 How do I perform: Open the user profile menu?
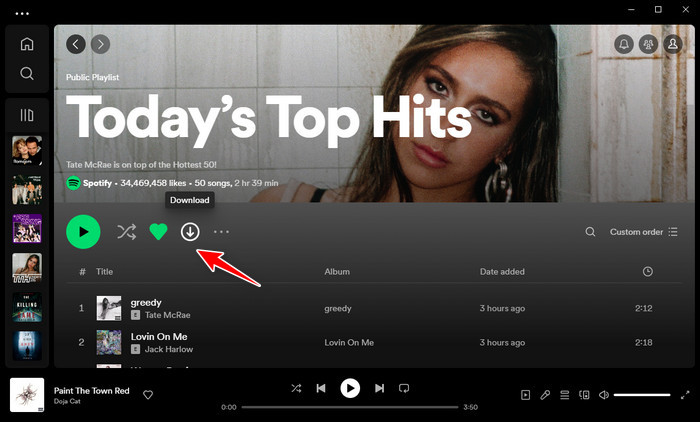[x=673, y=44]
